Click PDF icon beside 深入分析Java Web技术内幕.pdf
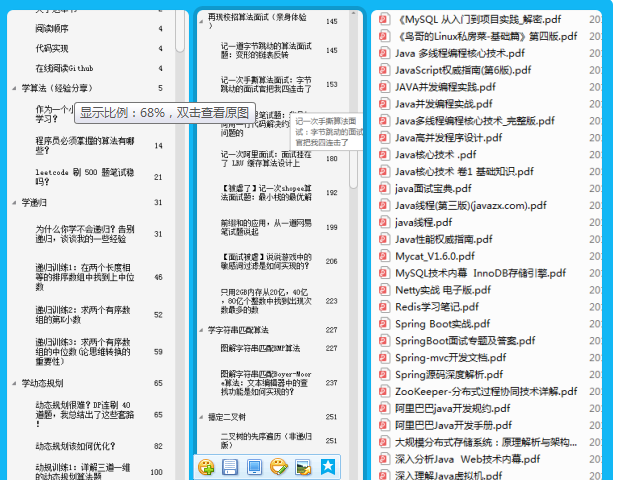 385,460
